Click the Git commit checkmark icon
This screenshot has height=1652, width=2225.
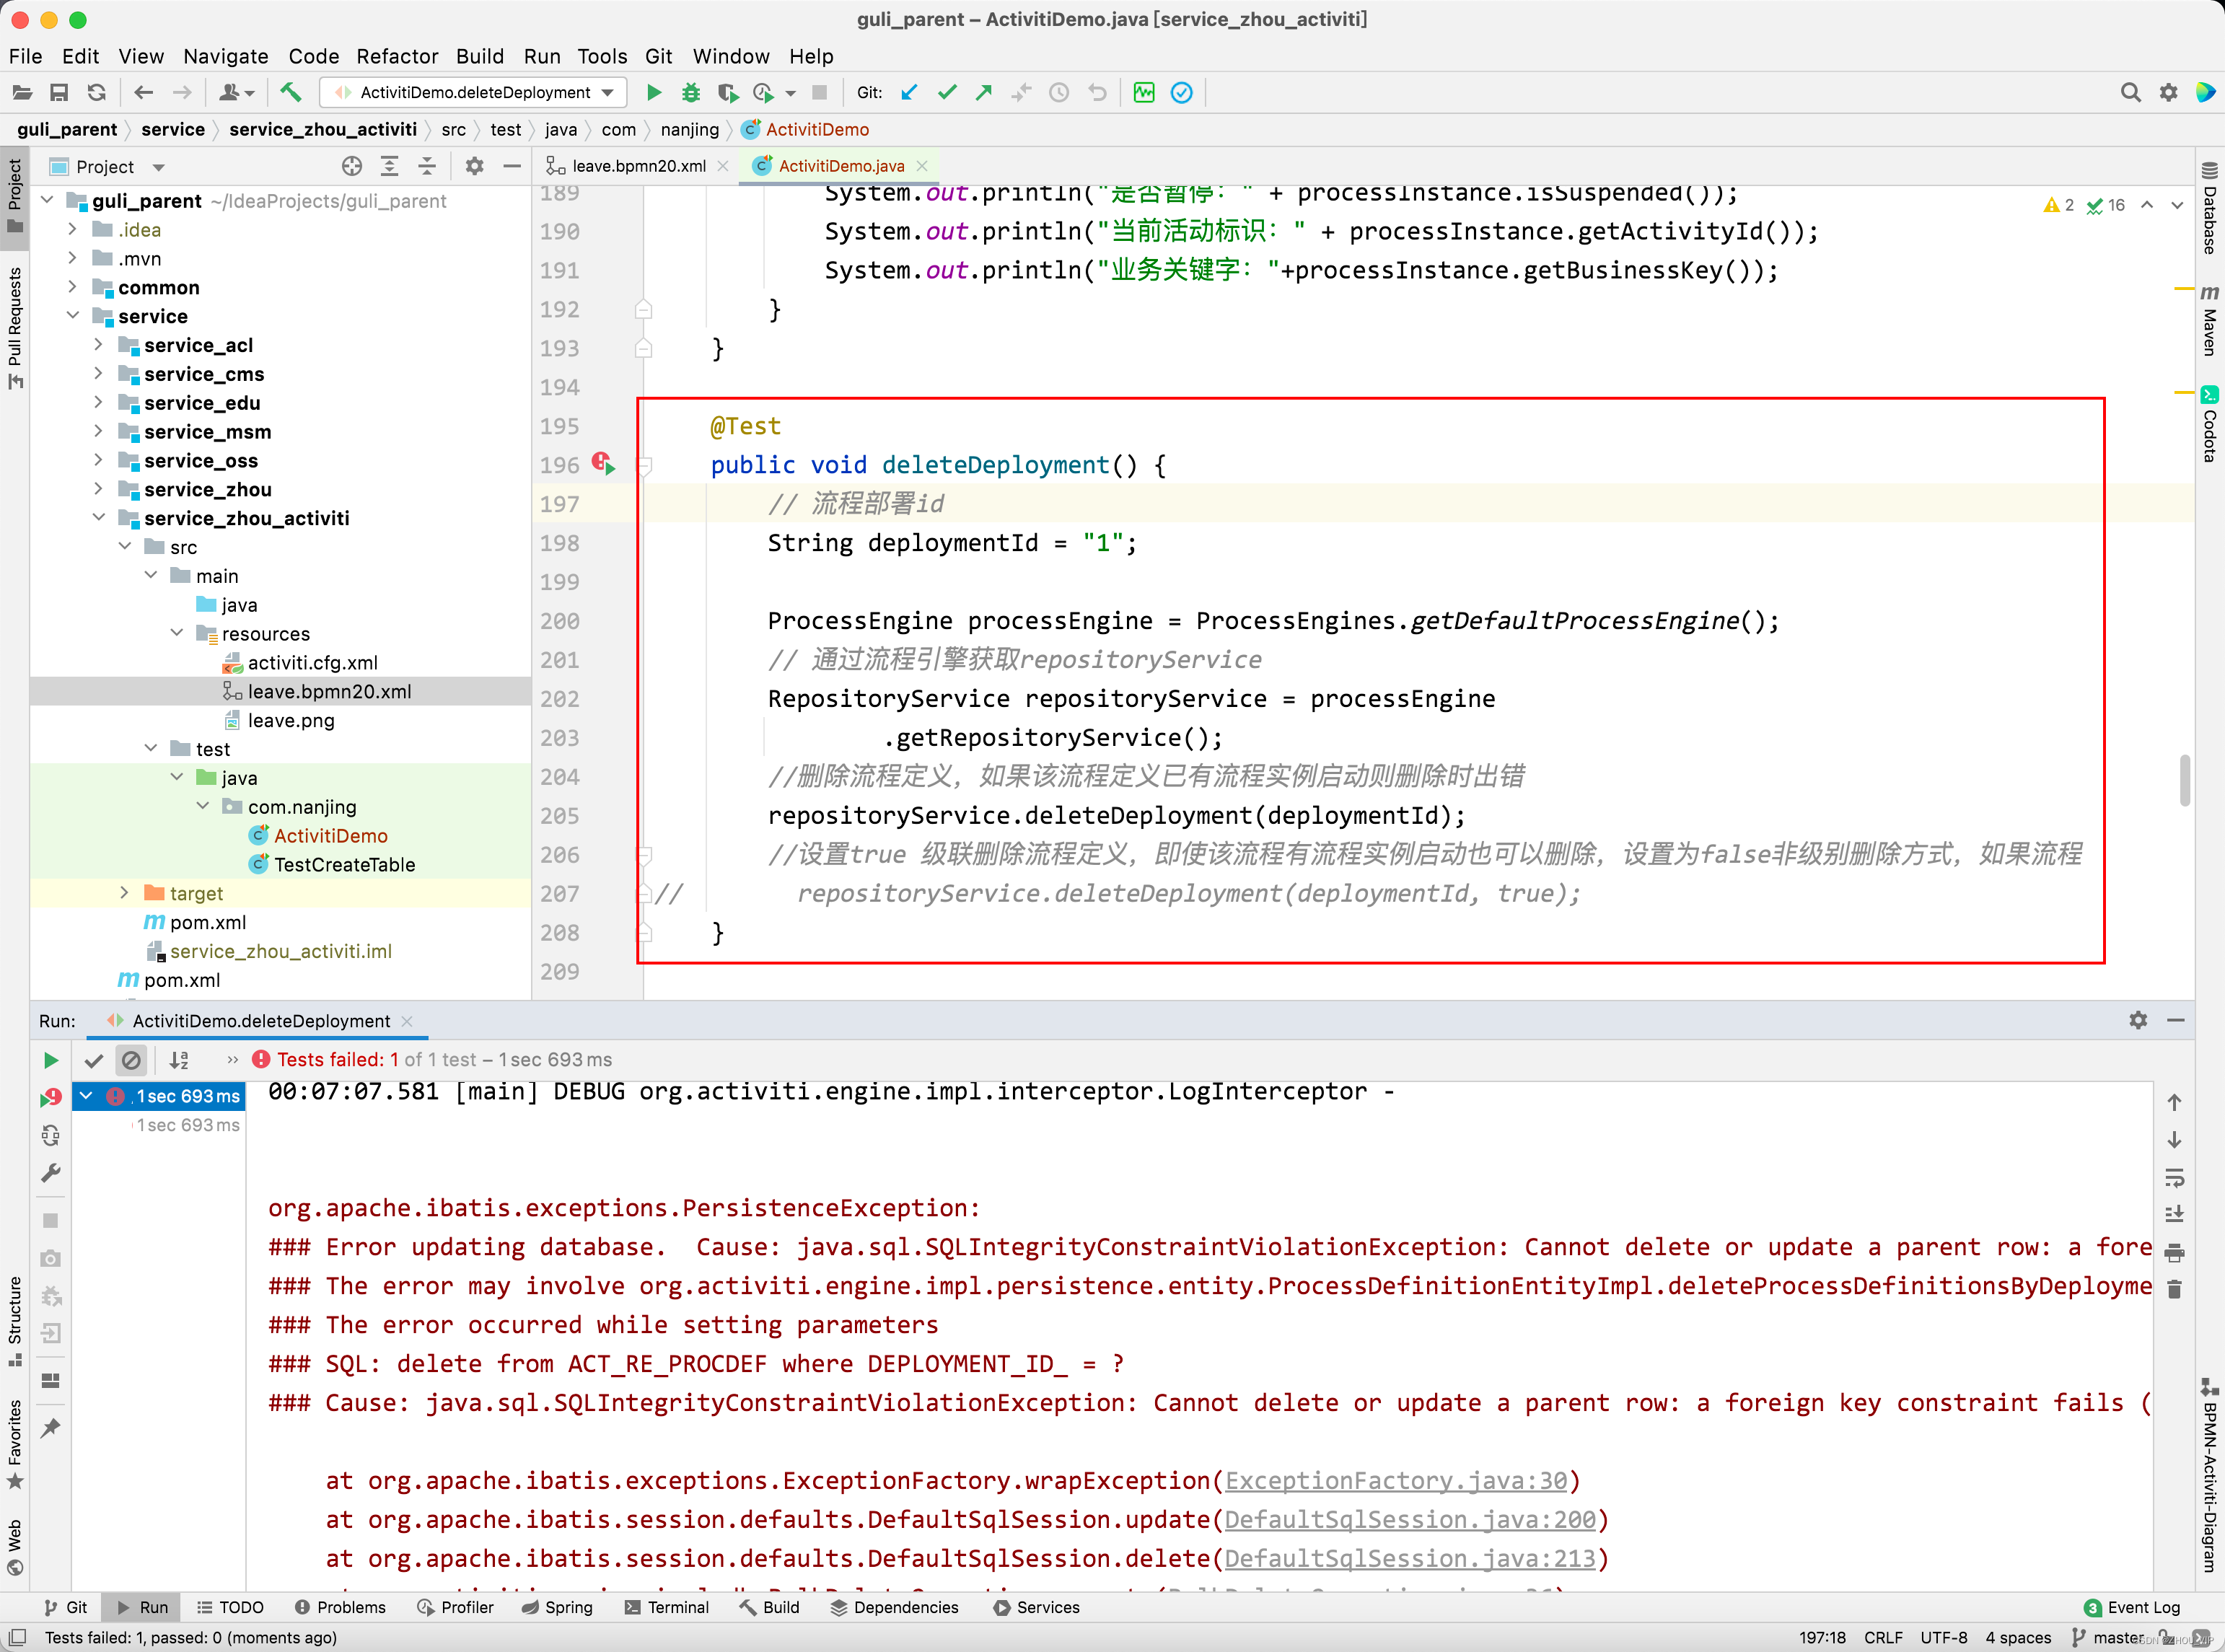[947, 92]
